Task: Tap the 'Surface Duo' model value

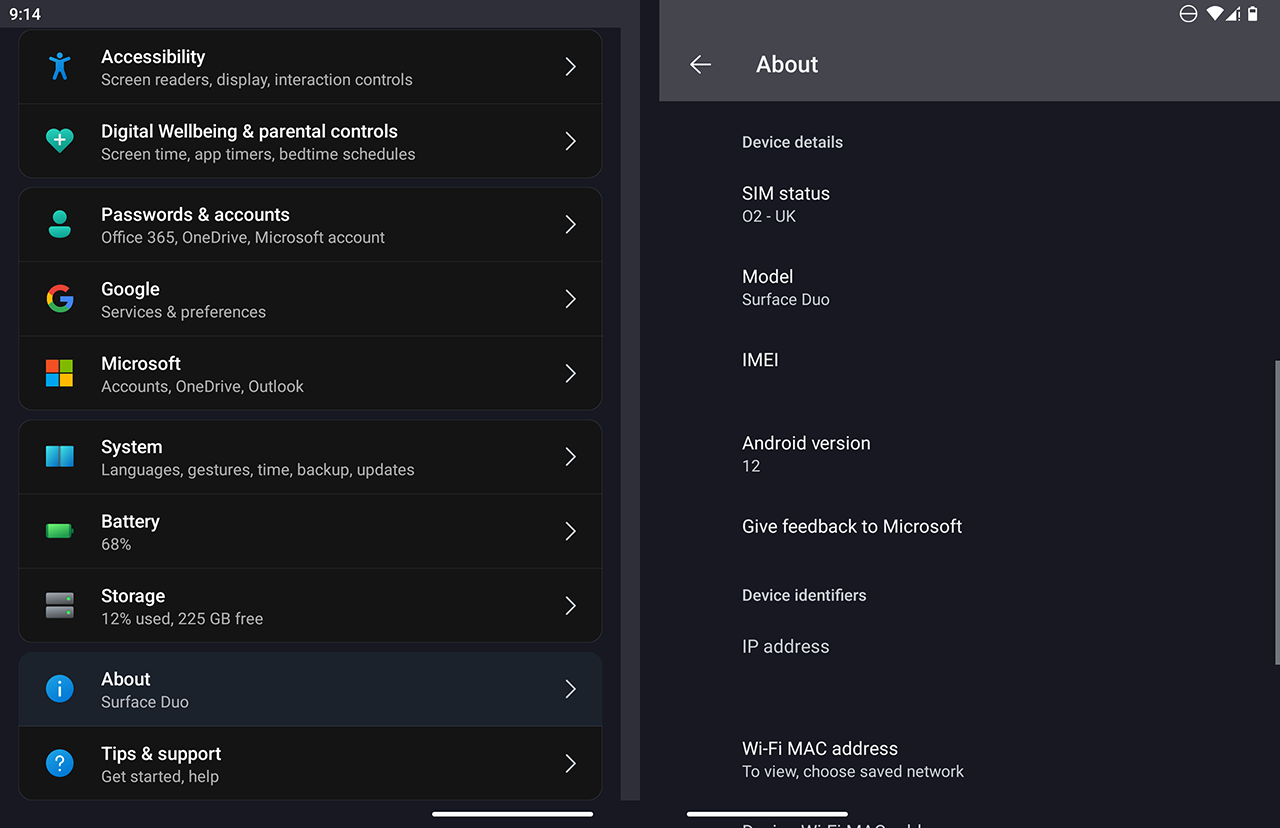Action: click(786, 299)
